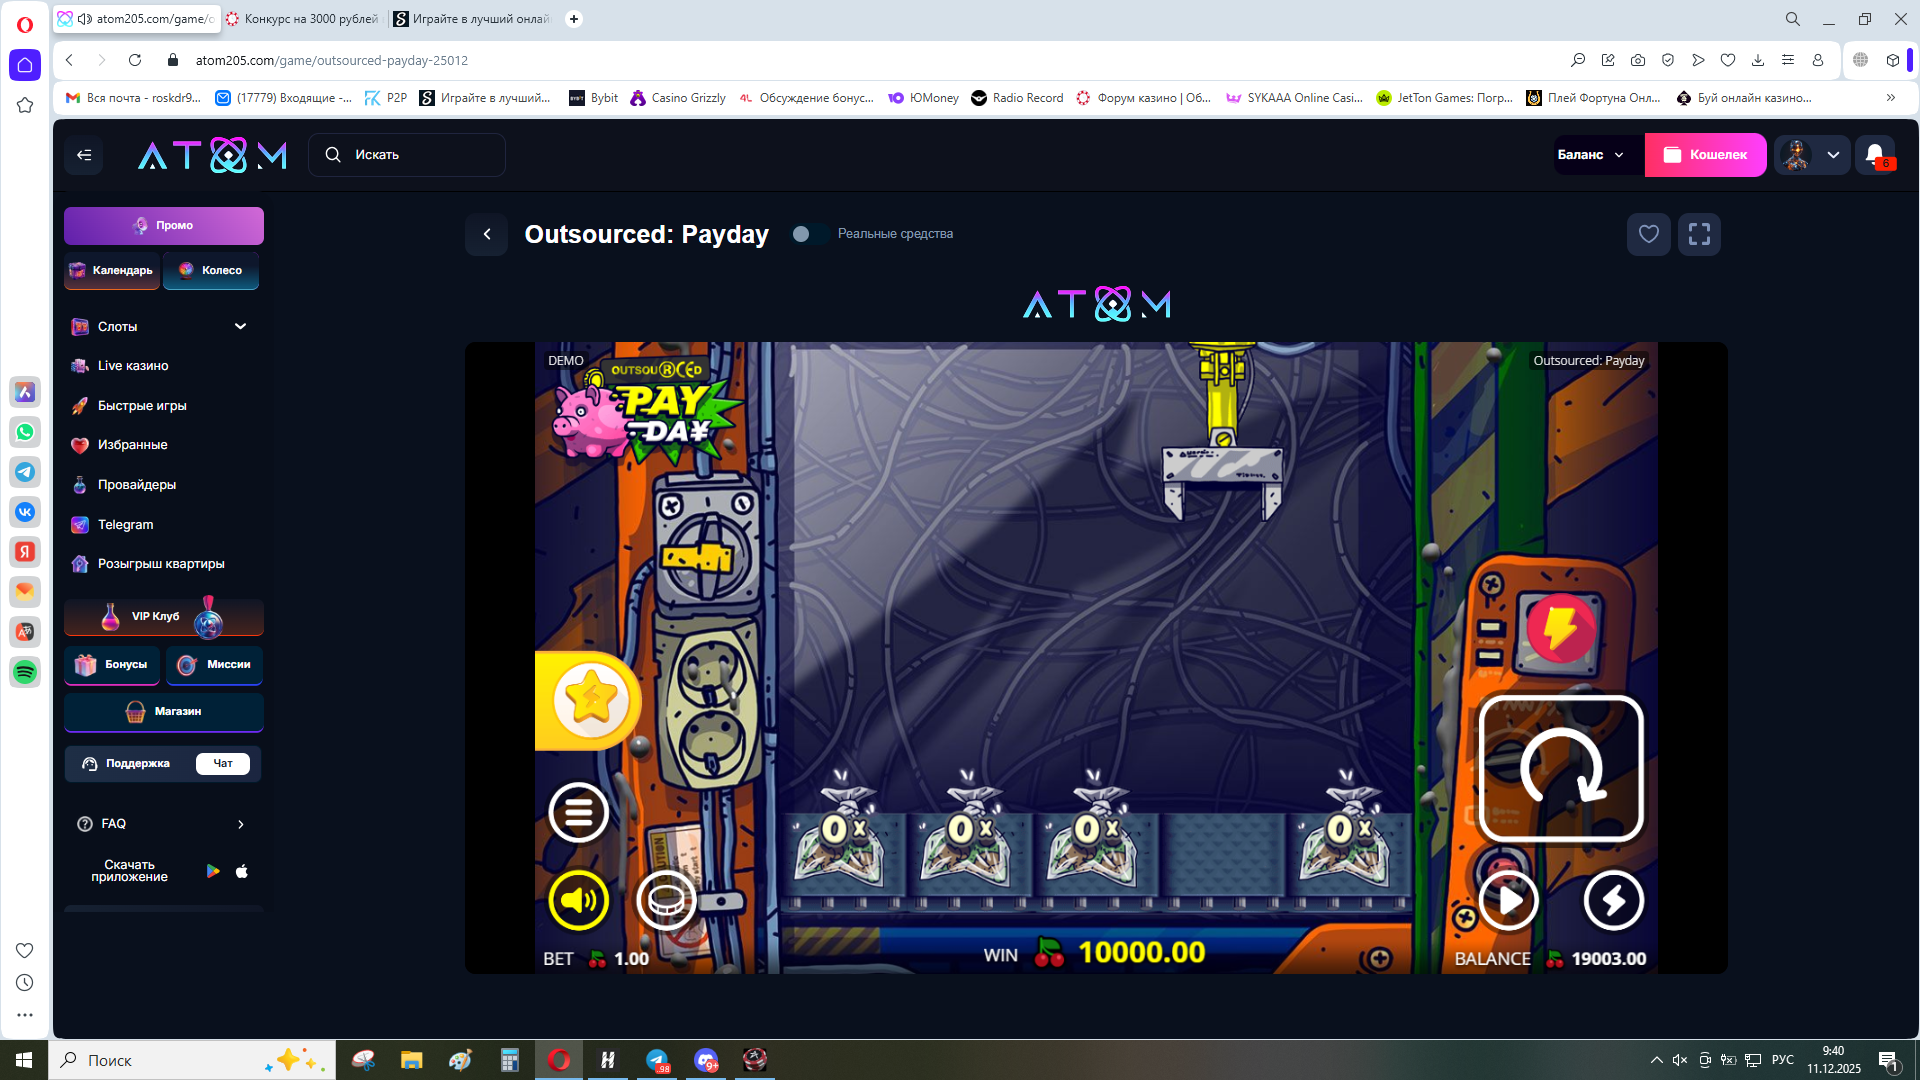The height and width of the screenshot is (1080, 1920).
Task: Expand the Слоты menu chevron
Action: click(x=240, y=326)
